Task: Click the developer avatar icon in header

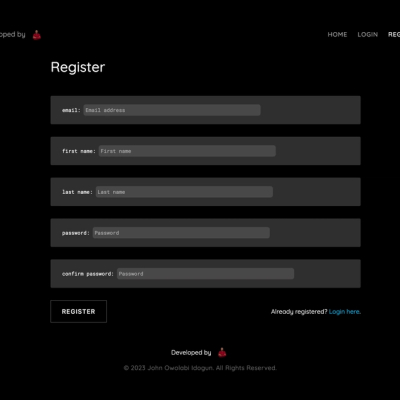Action: [x=37, y=35]
